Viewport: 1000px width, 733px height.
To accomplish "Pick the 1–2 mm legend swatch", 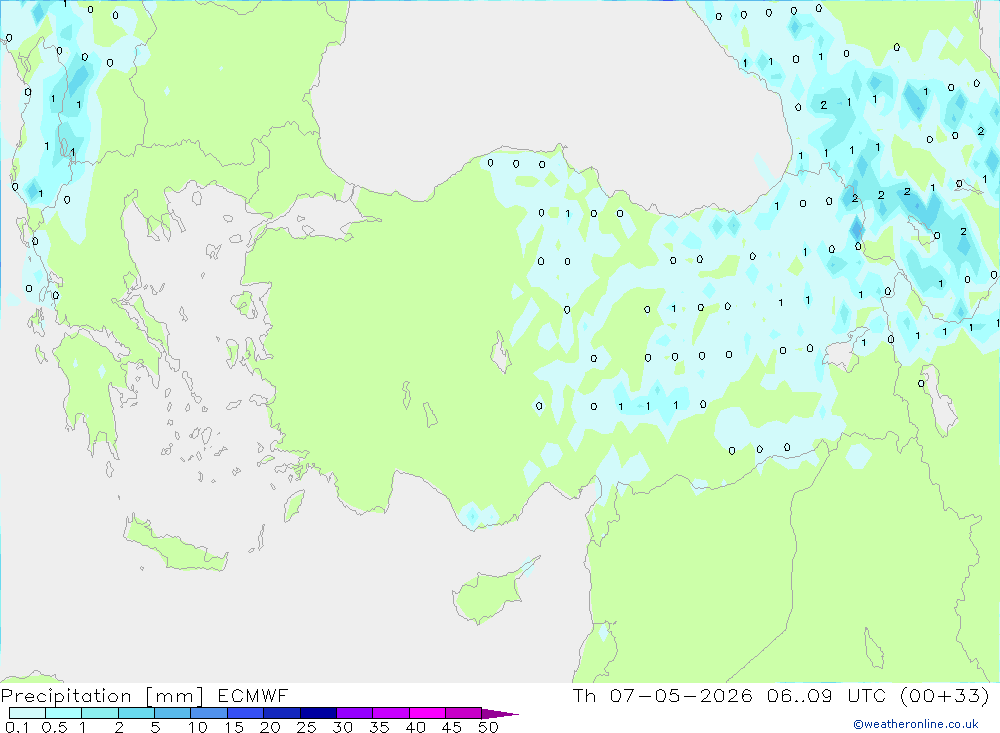I will coord(99,713).
